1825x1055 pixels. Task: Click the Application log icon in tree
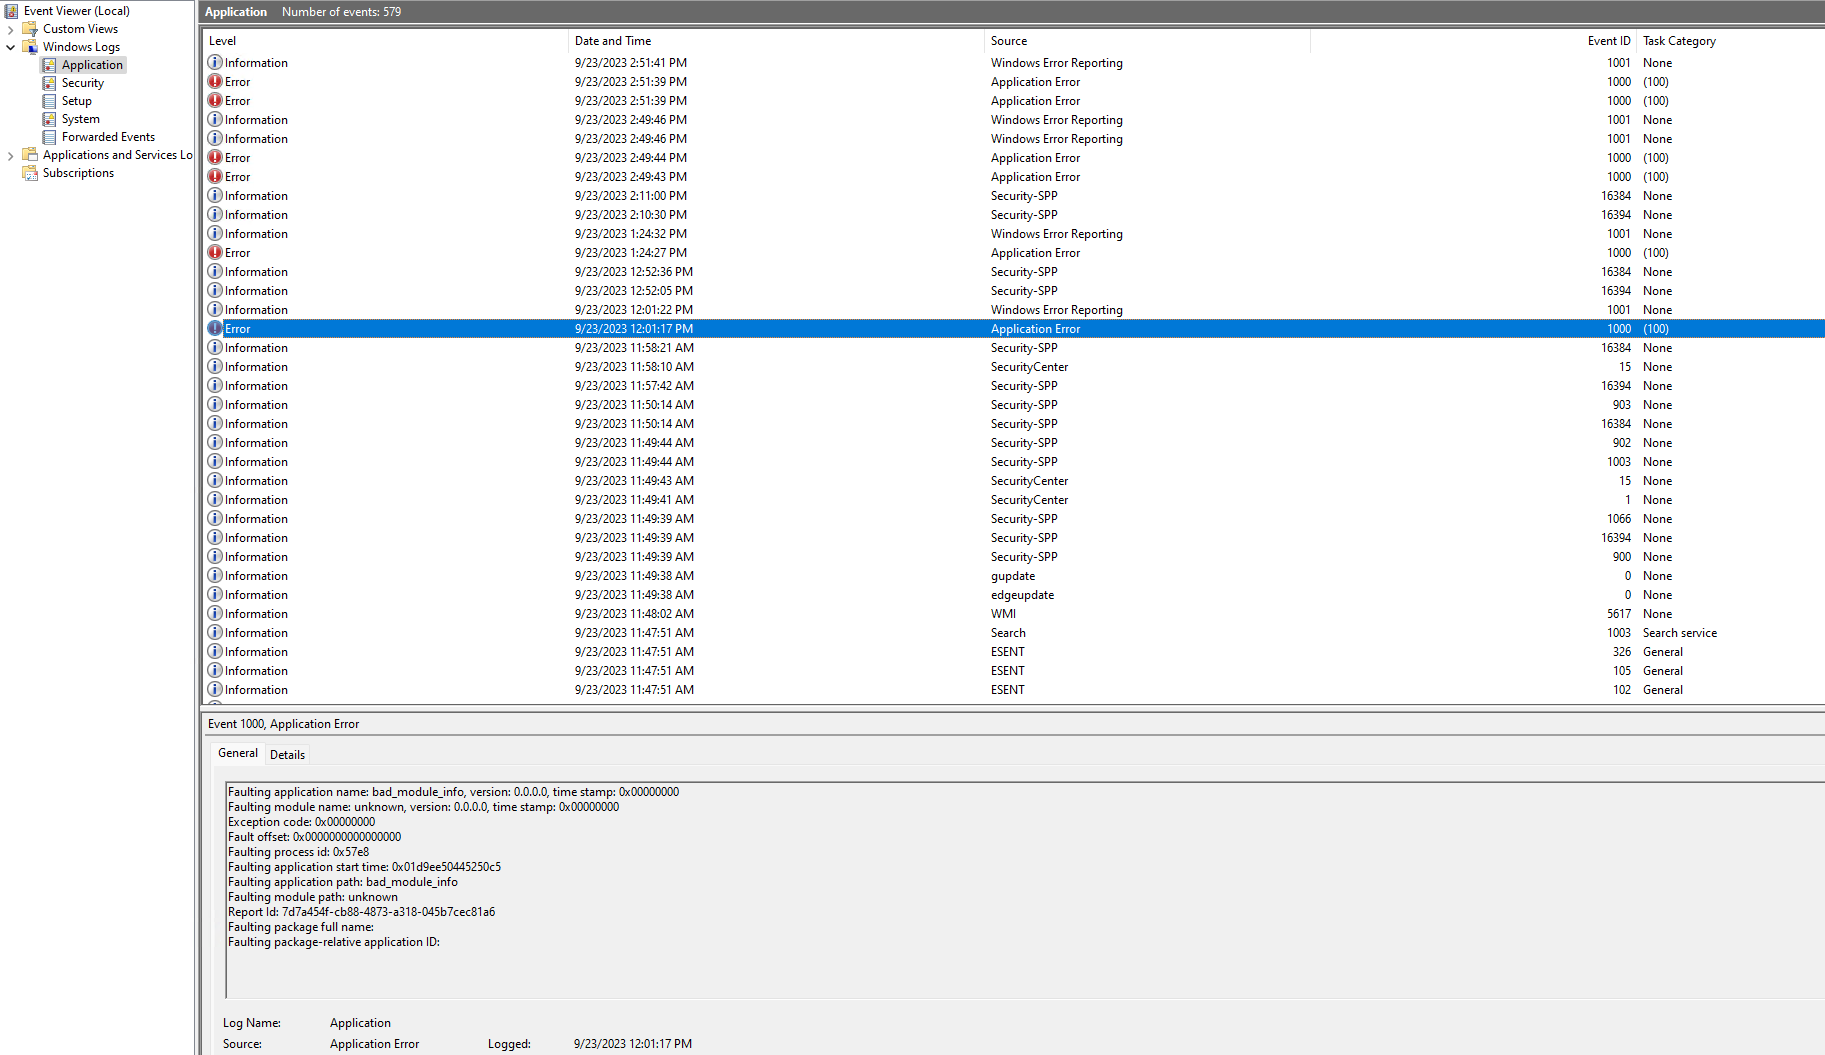tap(49, 65)
